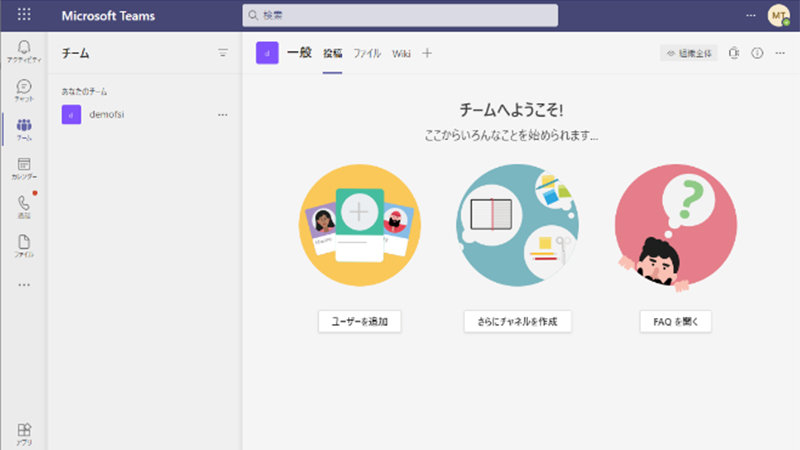
Task: Click the FAQ question mark illustration
Action: (676, 228)
